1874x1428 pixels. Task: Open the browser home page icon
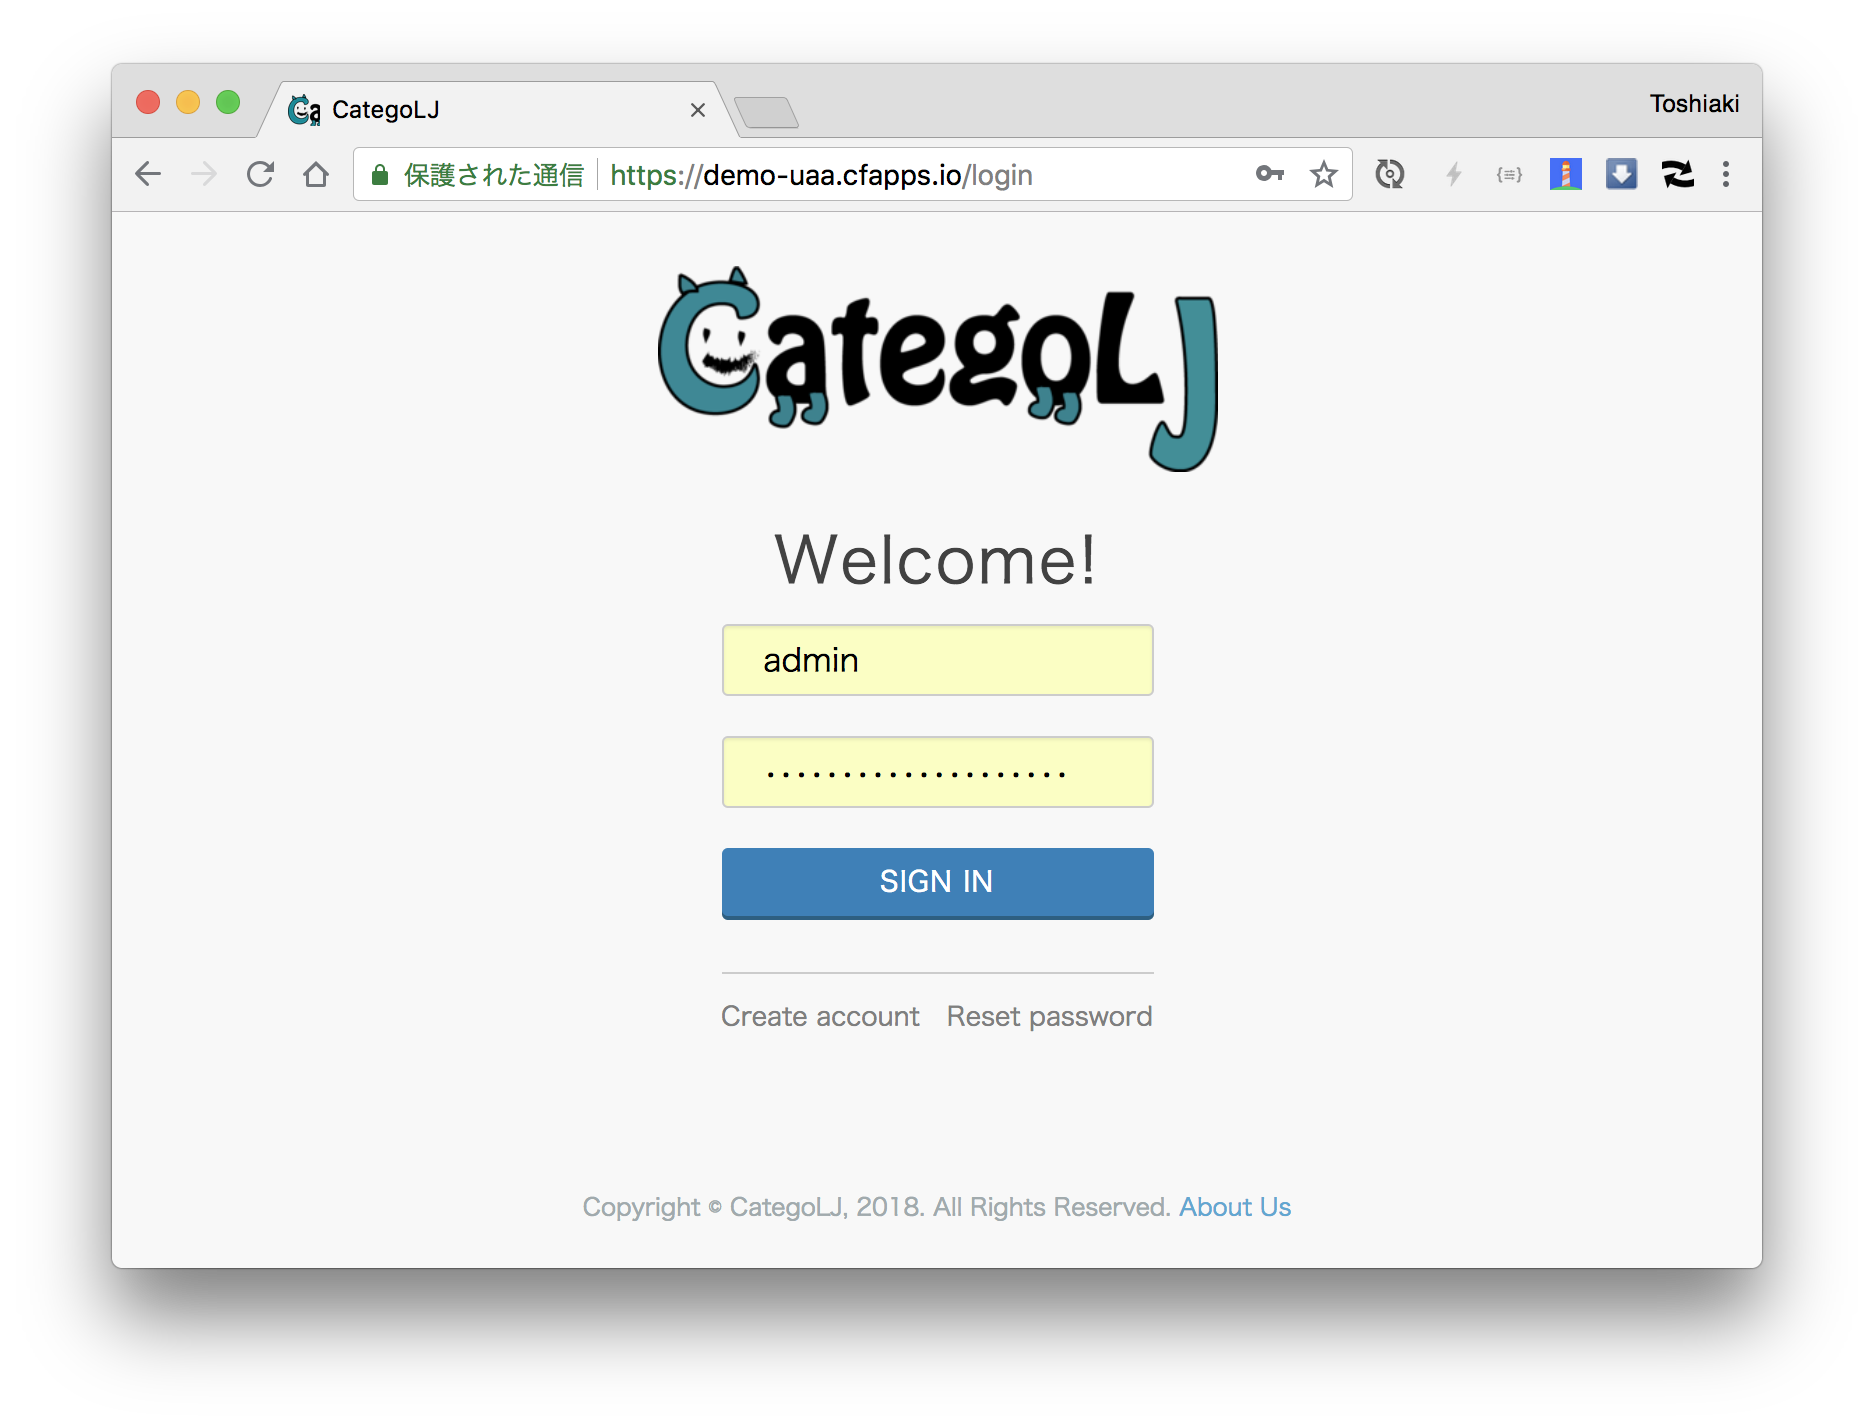tap(316, 175)
